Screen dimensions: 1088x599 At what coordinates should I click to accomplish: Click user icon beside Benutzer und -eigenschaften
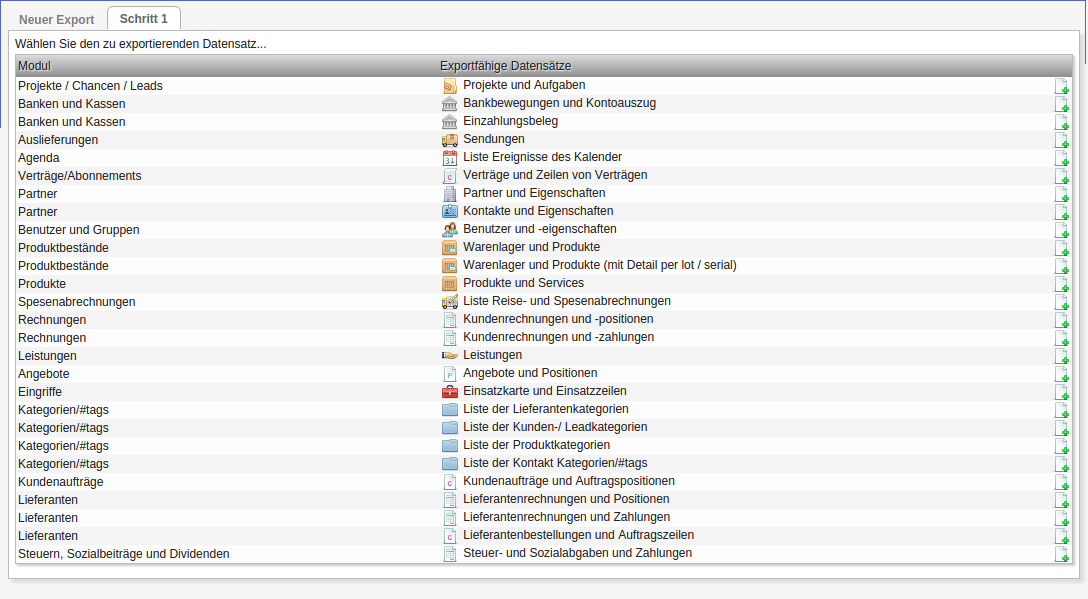point(450,230)
